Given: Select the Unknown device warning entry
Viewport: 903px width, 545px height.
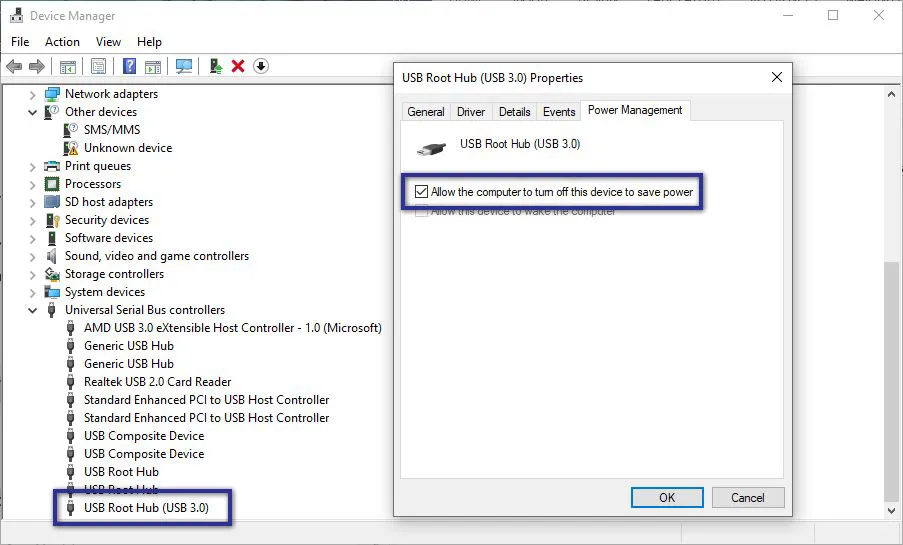Looking at the screenshot, I should tap(127, 148).
